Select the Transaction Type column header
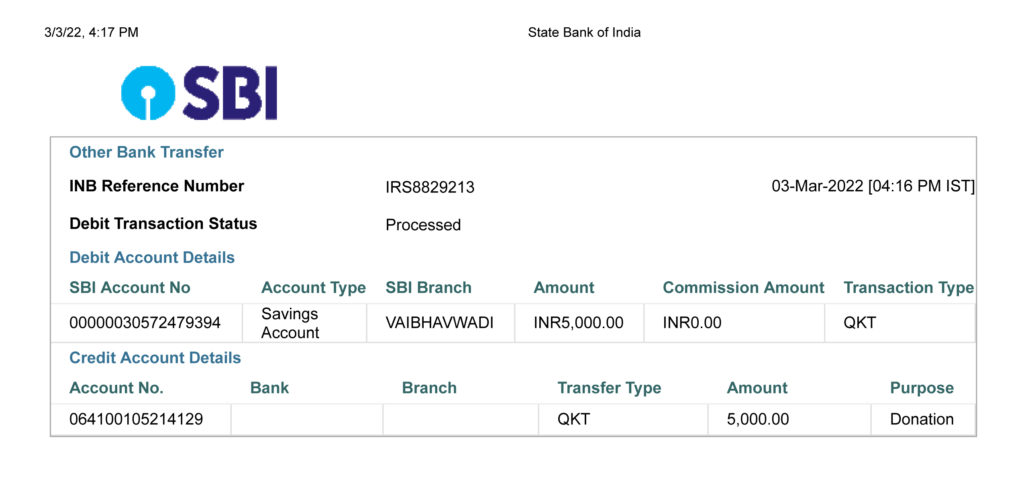This screenshot has height=479, width=1024. pos(908,288)
